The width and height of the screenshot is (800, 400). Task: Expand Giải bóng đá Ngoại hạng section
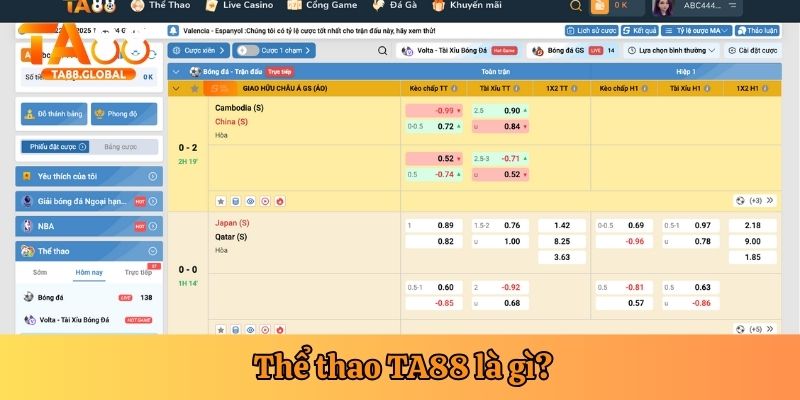point(89,201)
